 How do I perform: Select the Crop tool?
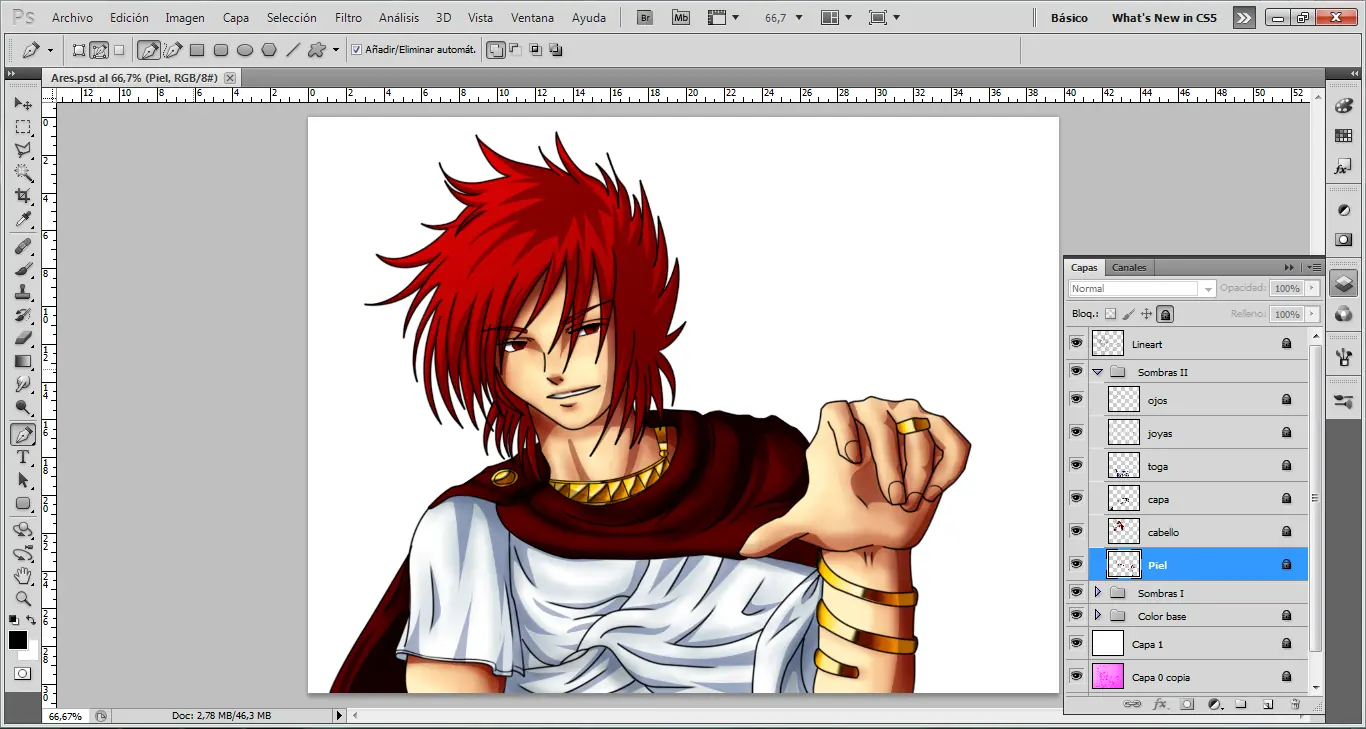pyautogui.click(x=22, y=196)
